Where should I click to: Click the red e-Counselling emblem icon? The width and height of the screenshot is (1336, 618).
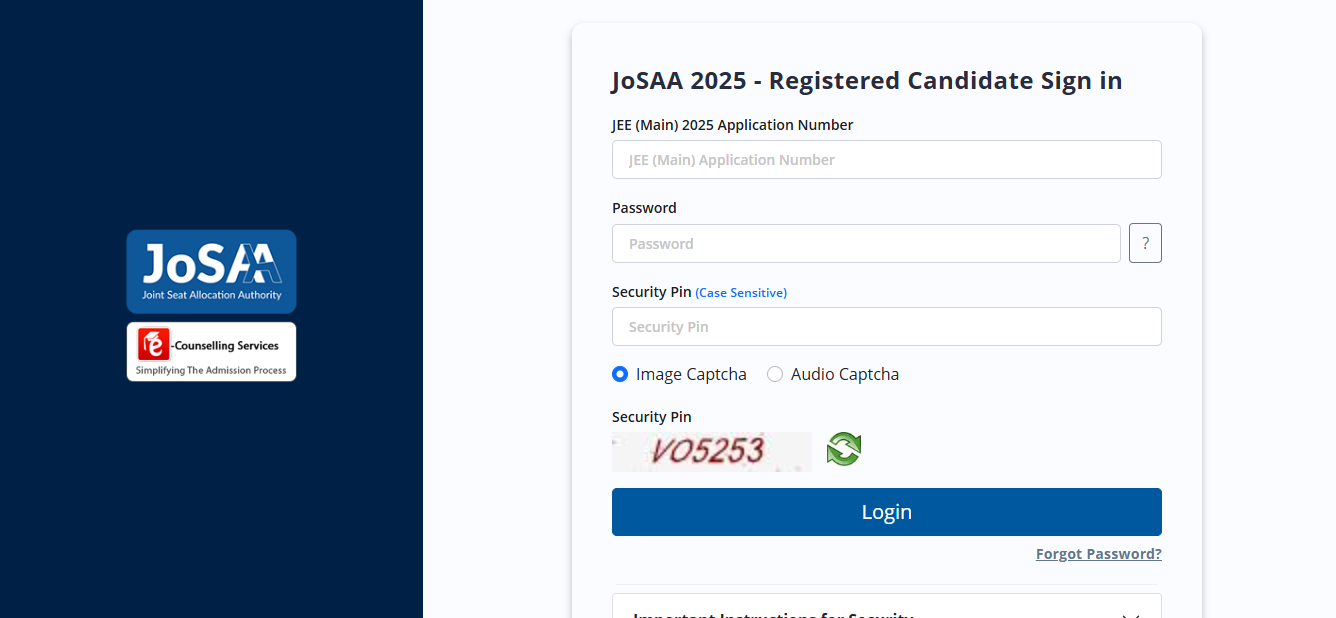pos(154,345)
